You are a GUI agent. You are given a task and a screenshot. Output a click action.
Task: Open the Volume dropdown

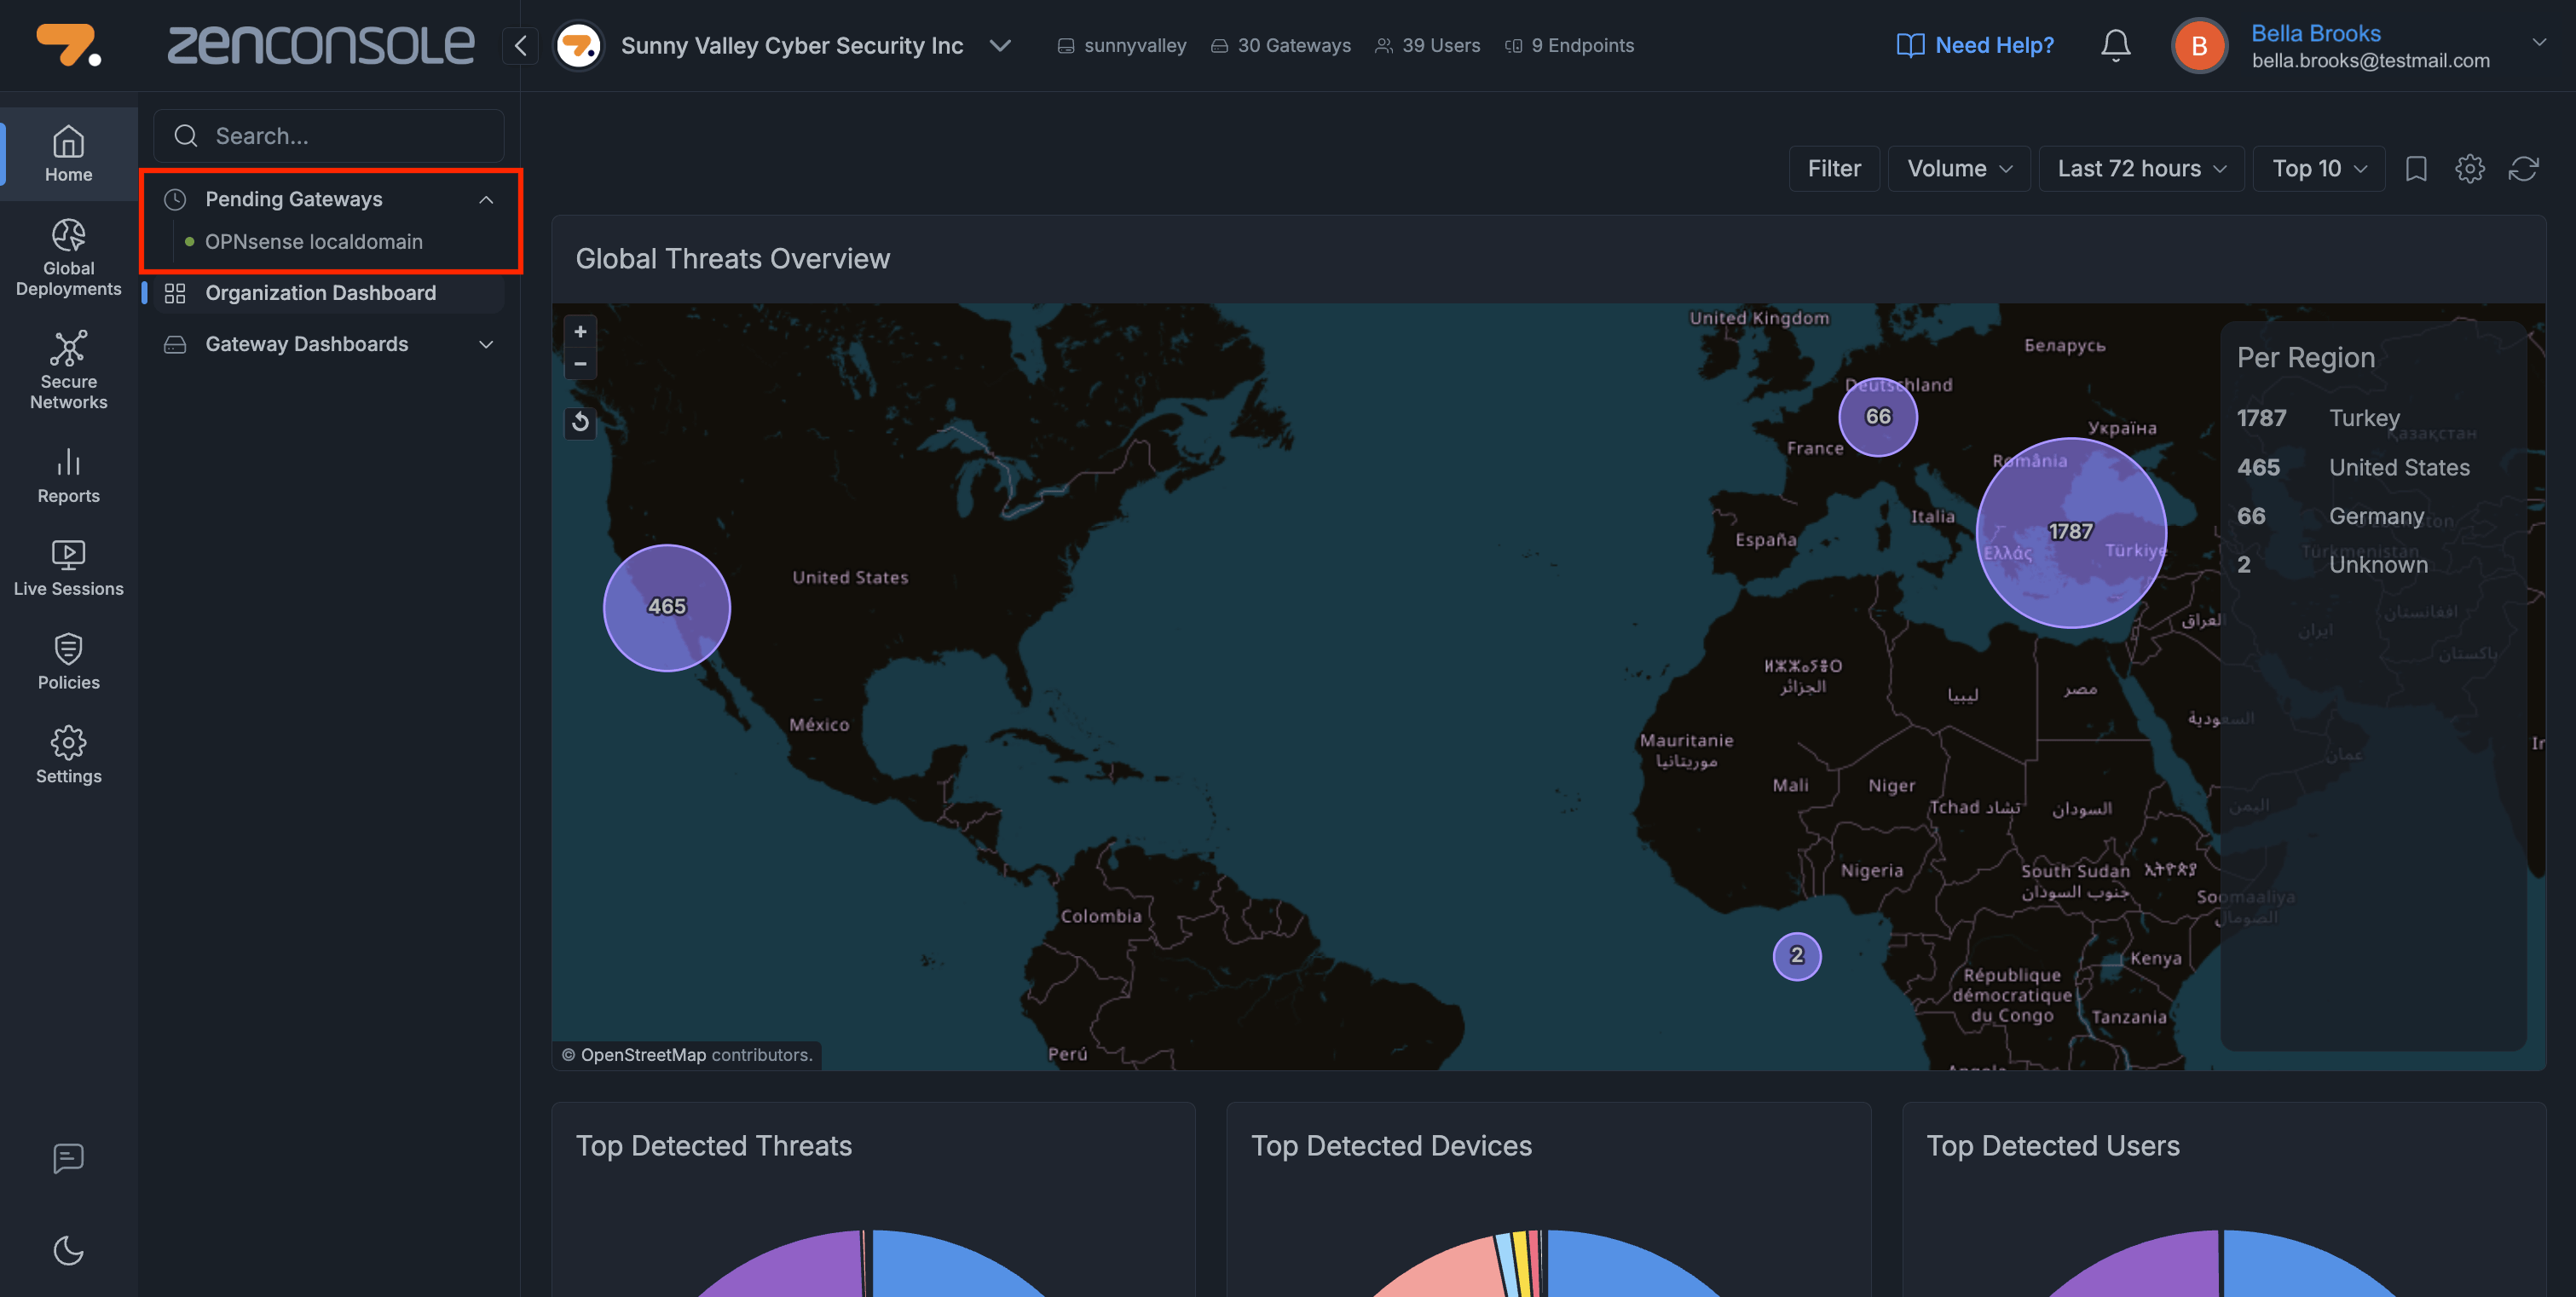[1958, 168]
